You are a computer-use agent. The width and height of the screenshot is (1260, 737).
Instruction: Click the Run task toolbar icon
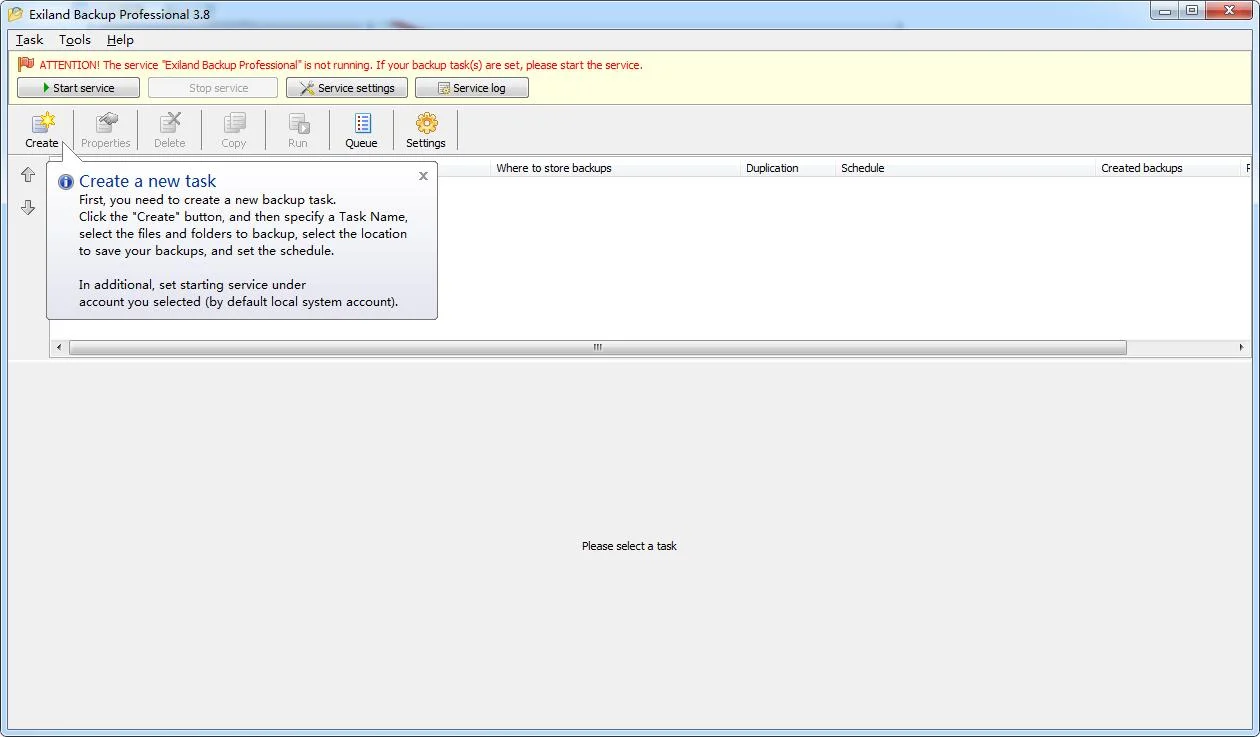pyautogui.click(x=298, y=130)
